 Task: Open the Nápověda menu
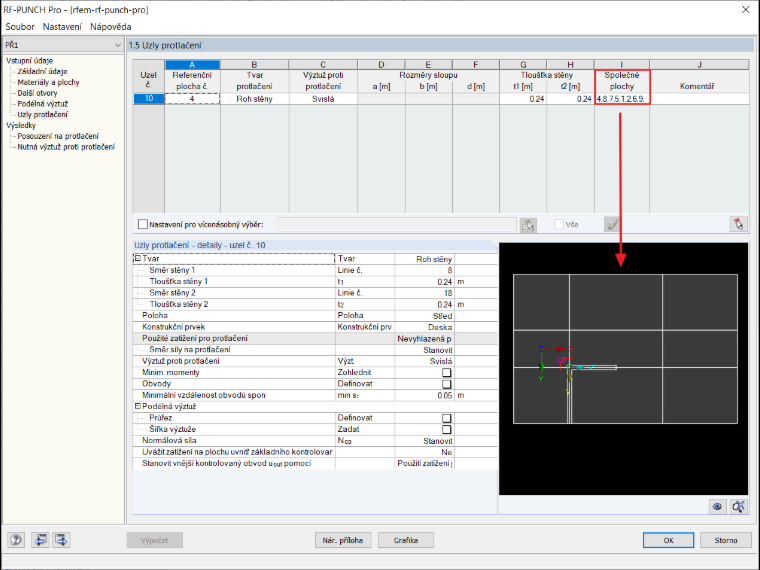(111, 27)
